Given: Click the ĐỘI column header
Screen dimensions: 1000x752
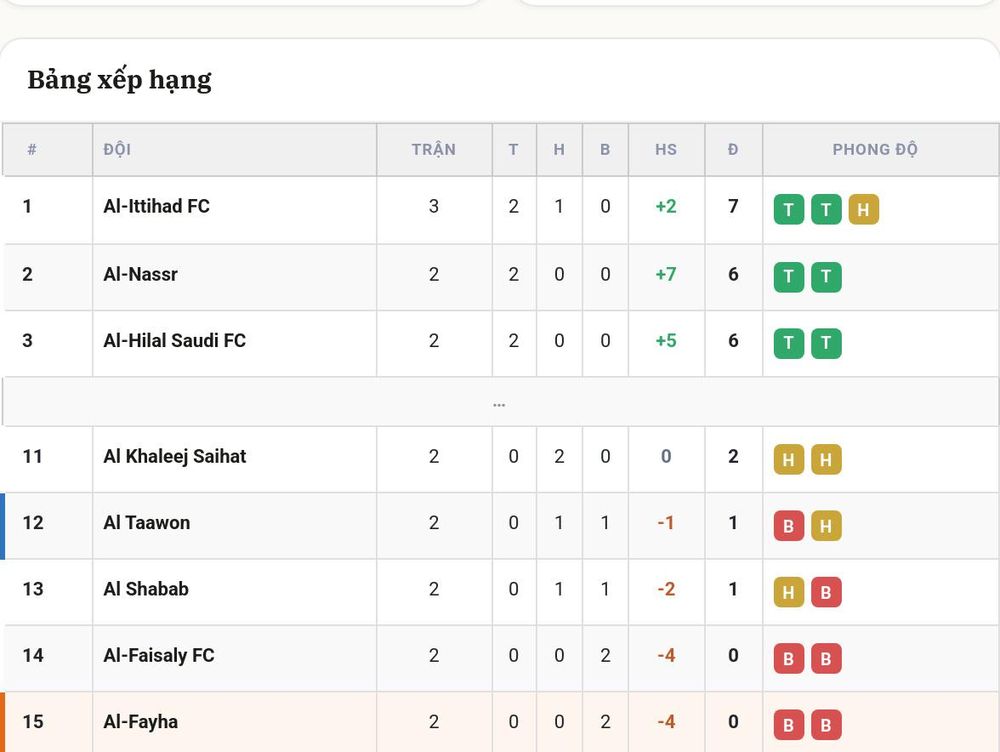Looking at the screenshot, I should click(x=117, y=149).
